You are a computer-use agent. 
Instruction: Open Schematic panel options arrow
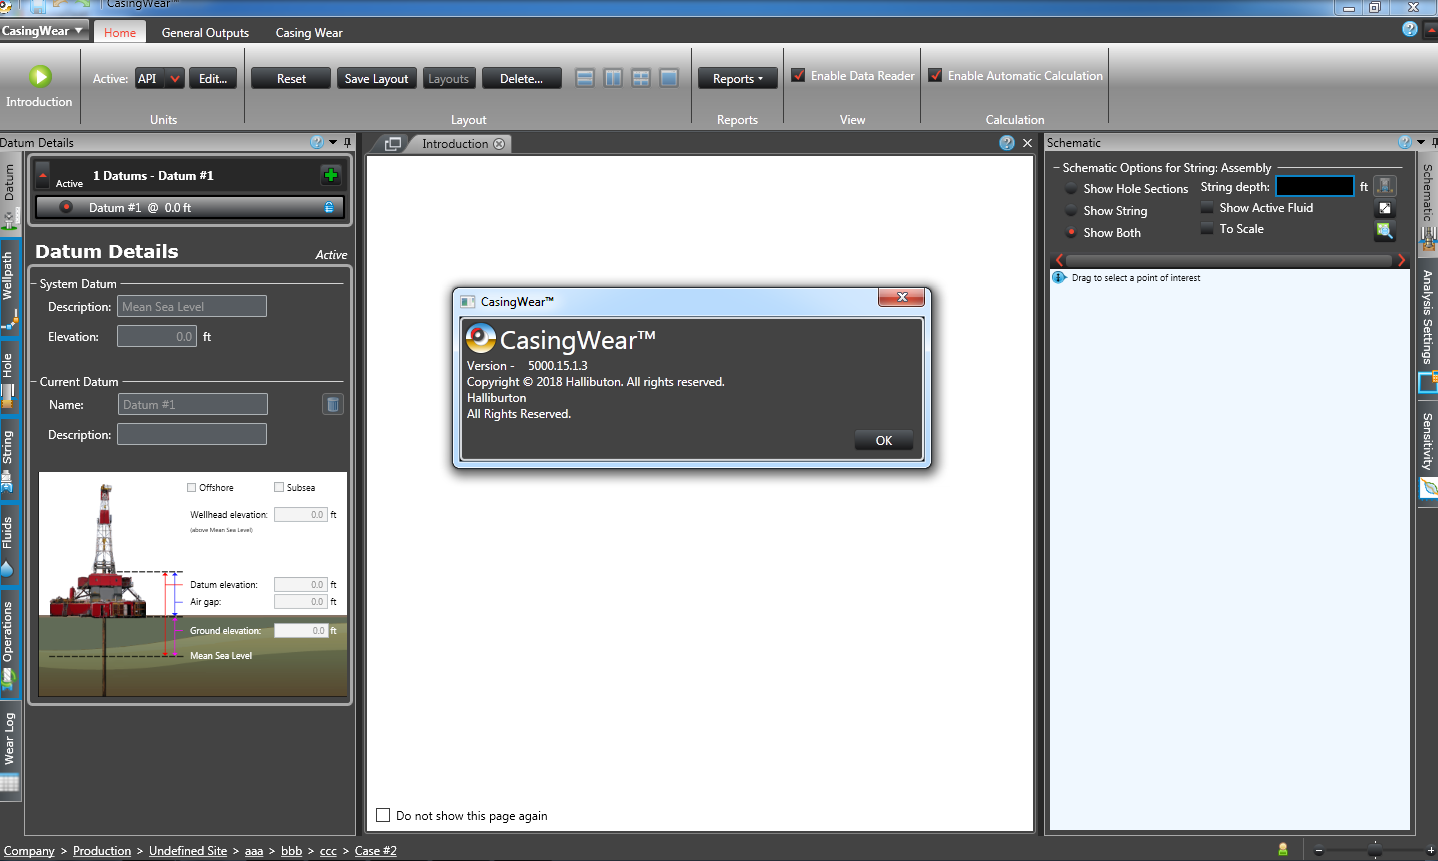[x=1421, y=142]
